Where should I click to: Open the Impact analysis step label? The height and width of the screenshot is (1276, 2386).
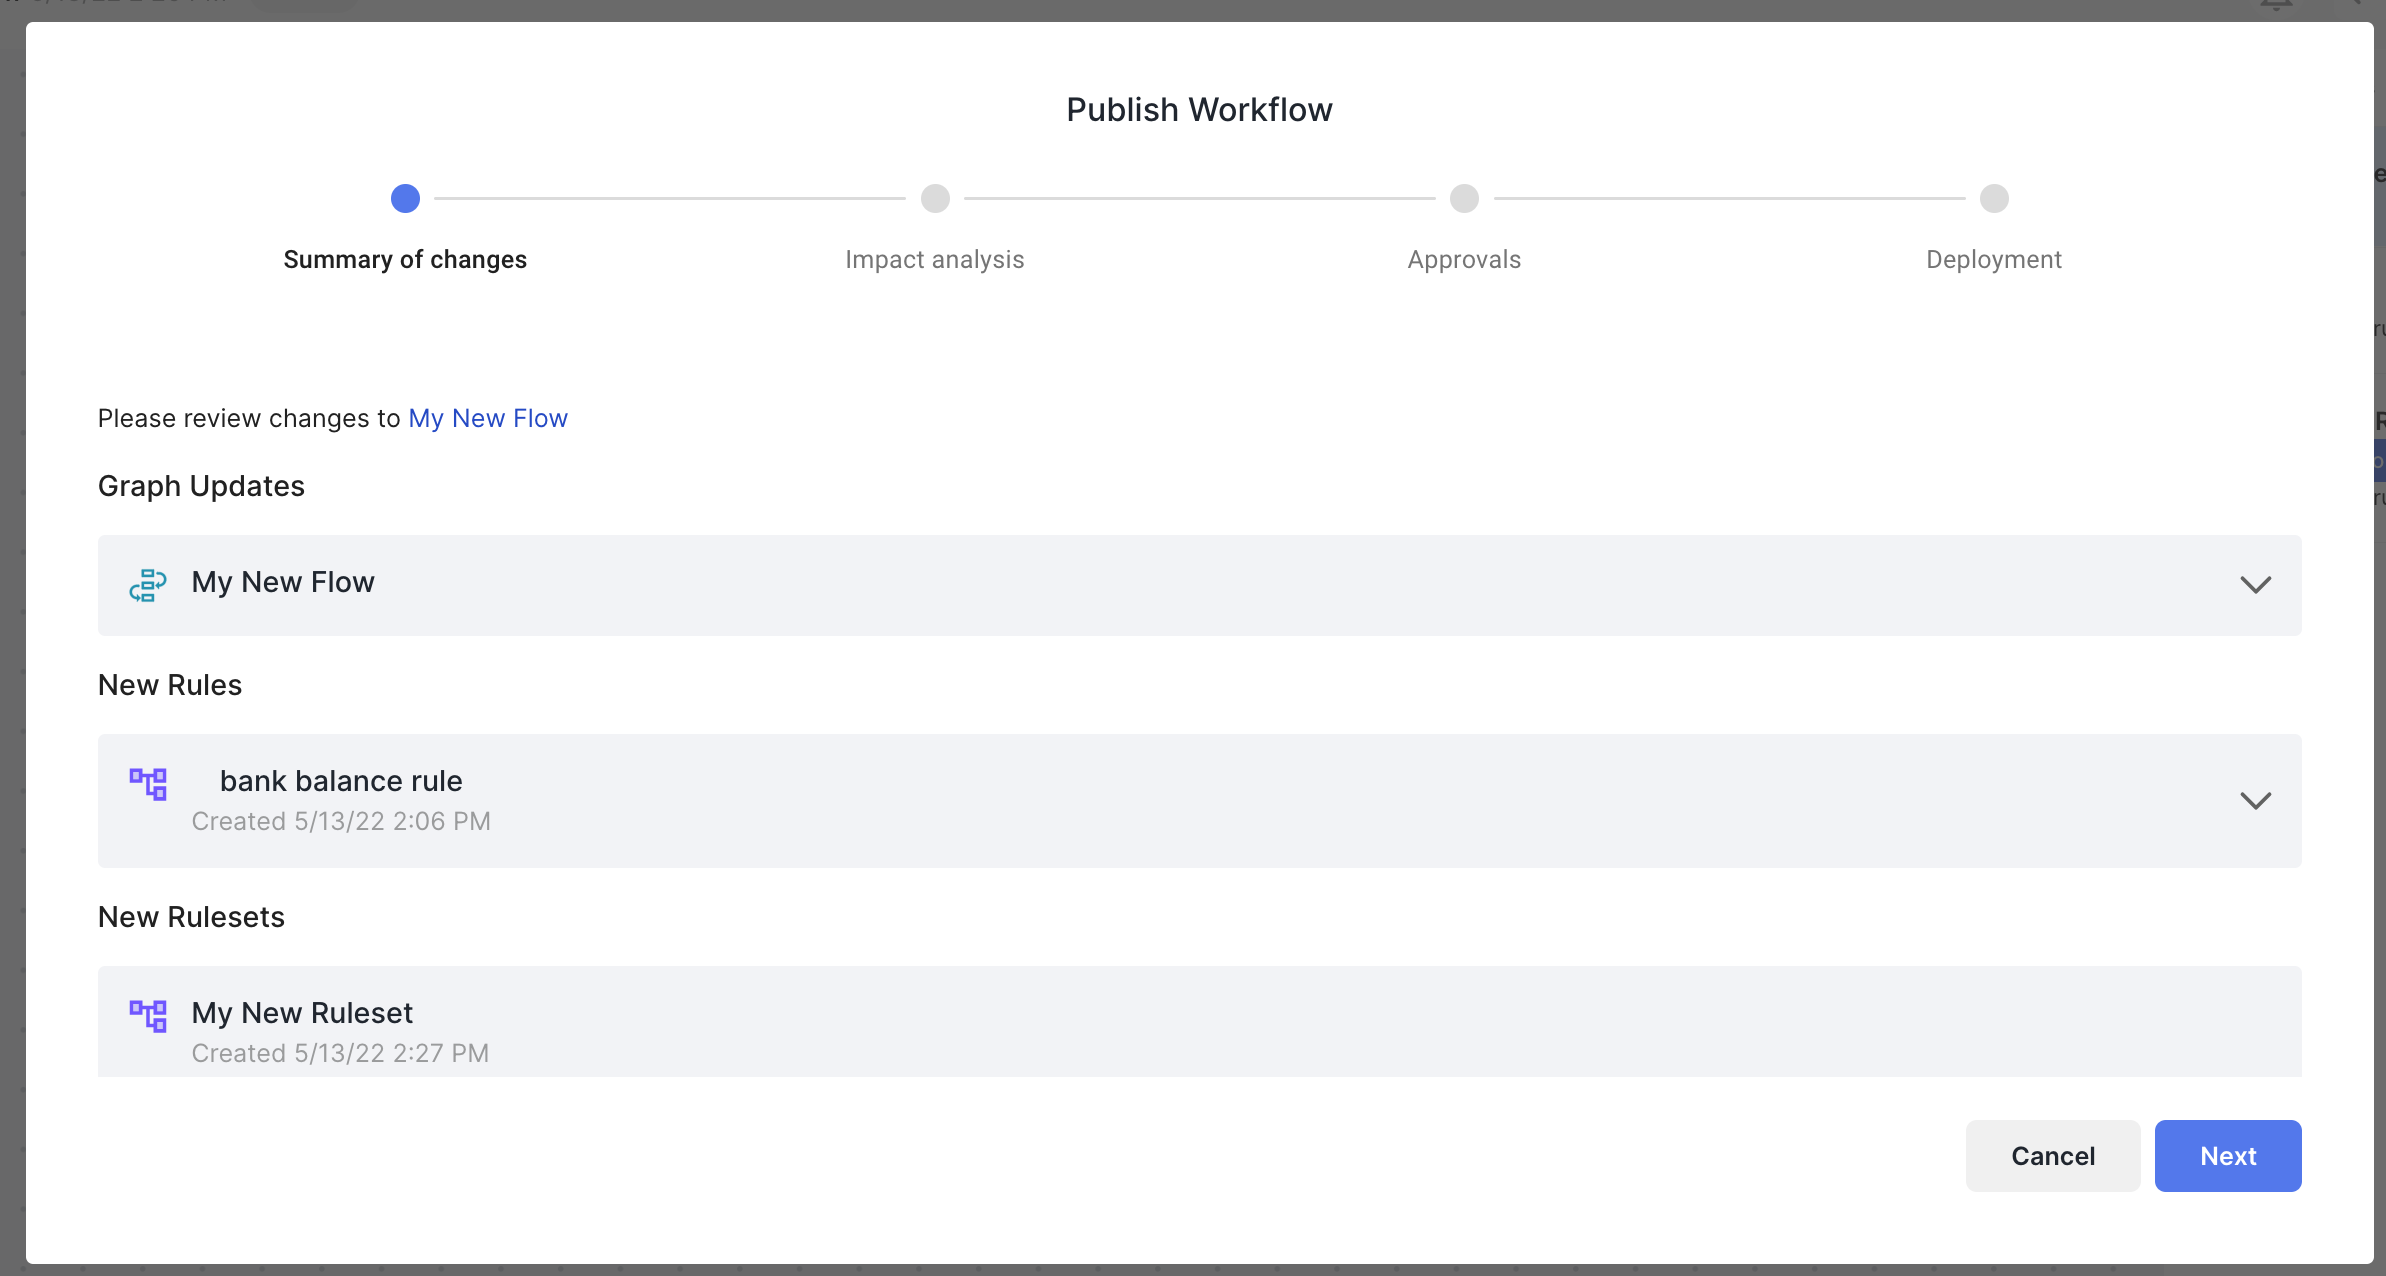point(934,260)
